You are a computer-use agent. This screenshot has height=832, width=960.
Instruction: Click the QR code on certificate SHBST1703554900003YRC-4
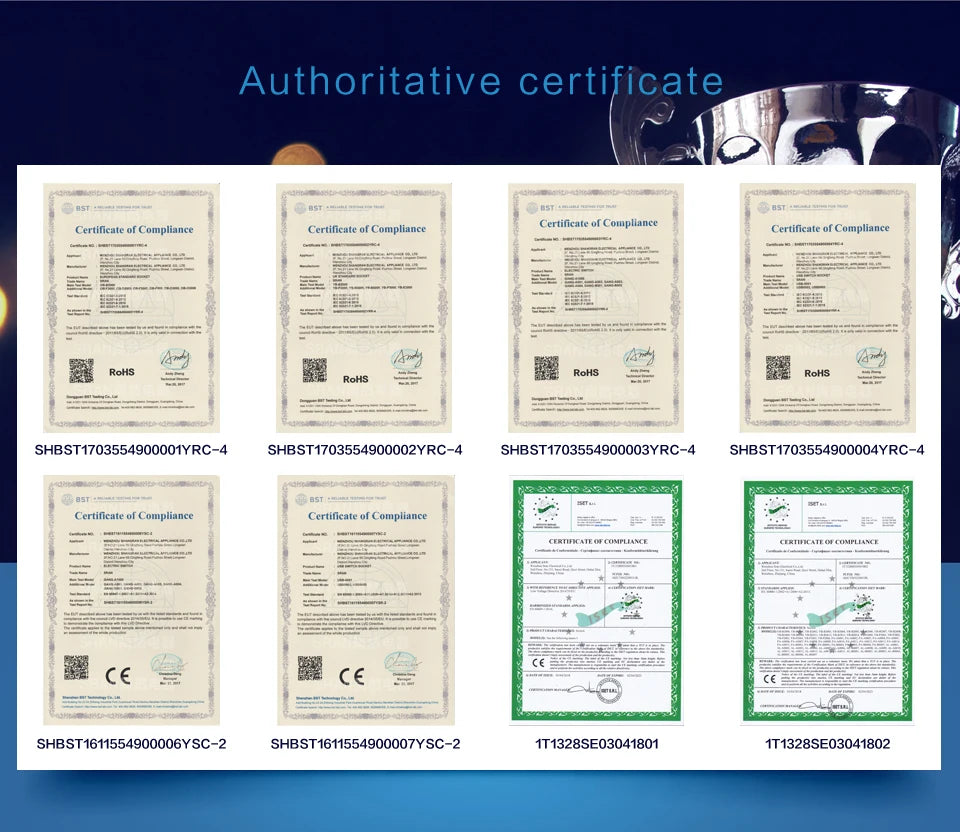point(546,368)
